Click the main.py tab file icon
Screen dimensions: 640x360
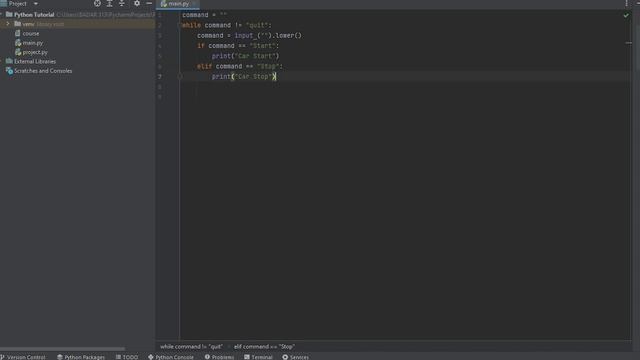(164, 4)
